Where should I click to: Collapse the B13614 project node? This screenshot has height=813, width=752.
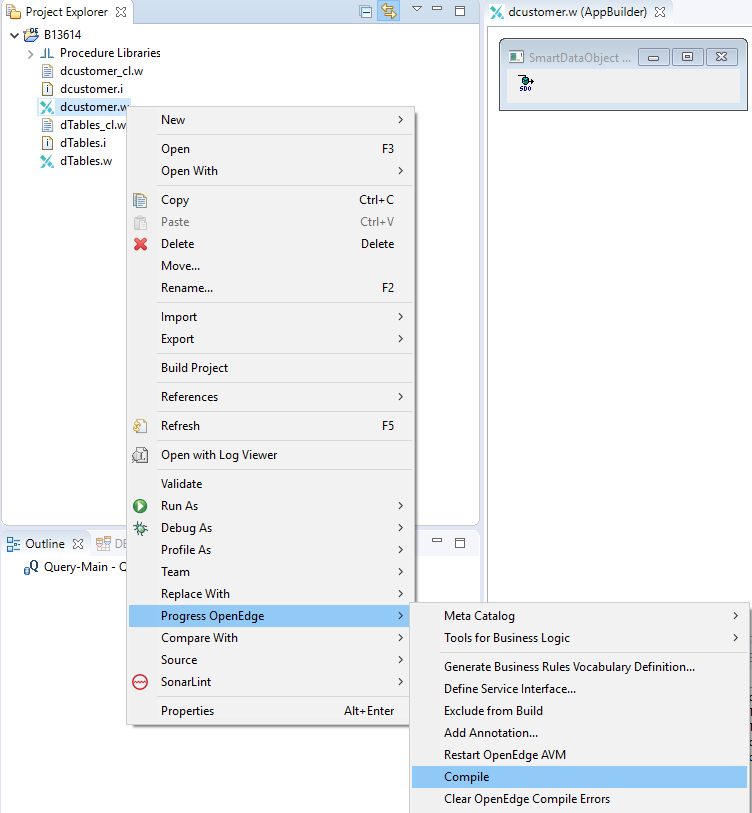click(x=15, y=35)
